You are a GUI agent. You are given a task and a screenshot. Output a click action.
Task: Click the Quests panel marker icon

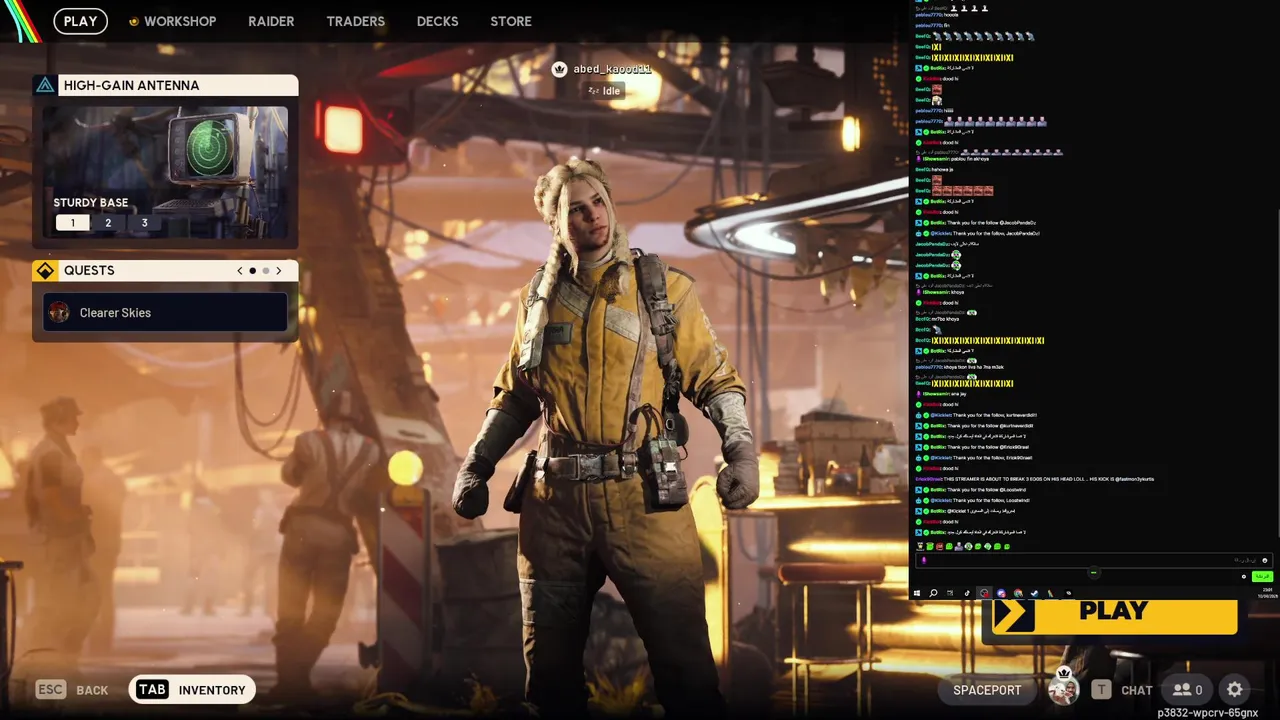pyautogui.click(x=45, y=271)
